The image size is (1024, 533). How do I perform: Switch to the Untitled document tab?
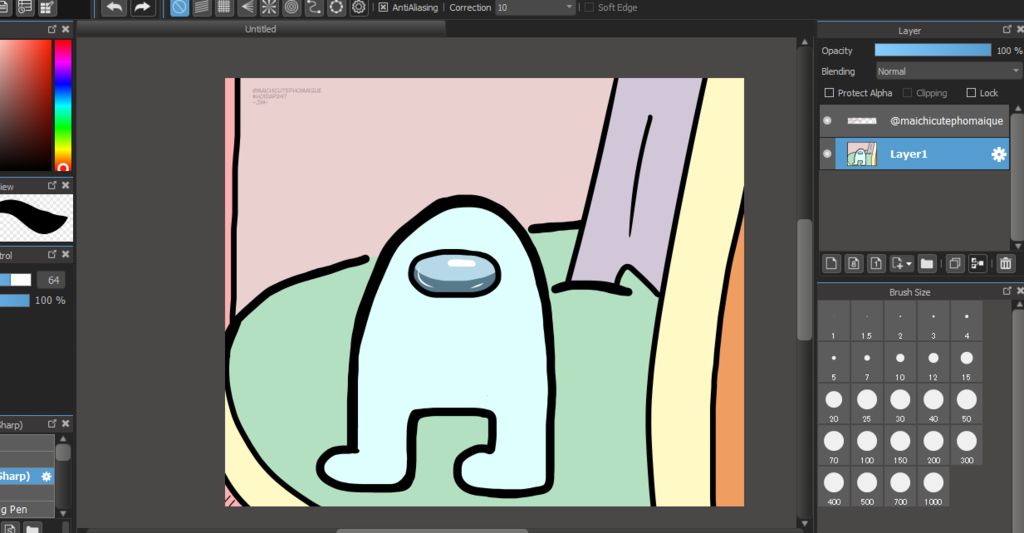click(x=261, y=29)
